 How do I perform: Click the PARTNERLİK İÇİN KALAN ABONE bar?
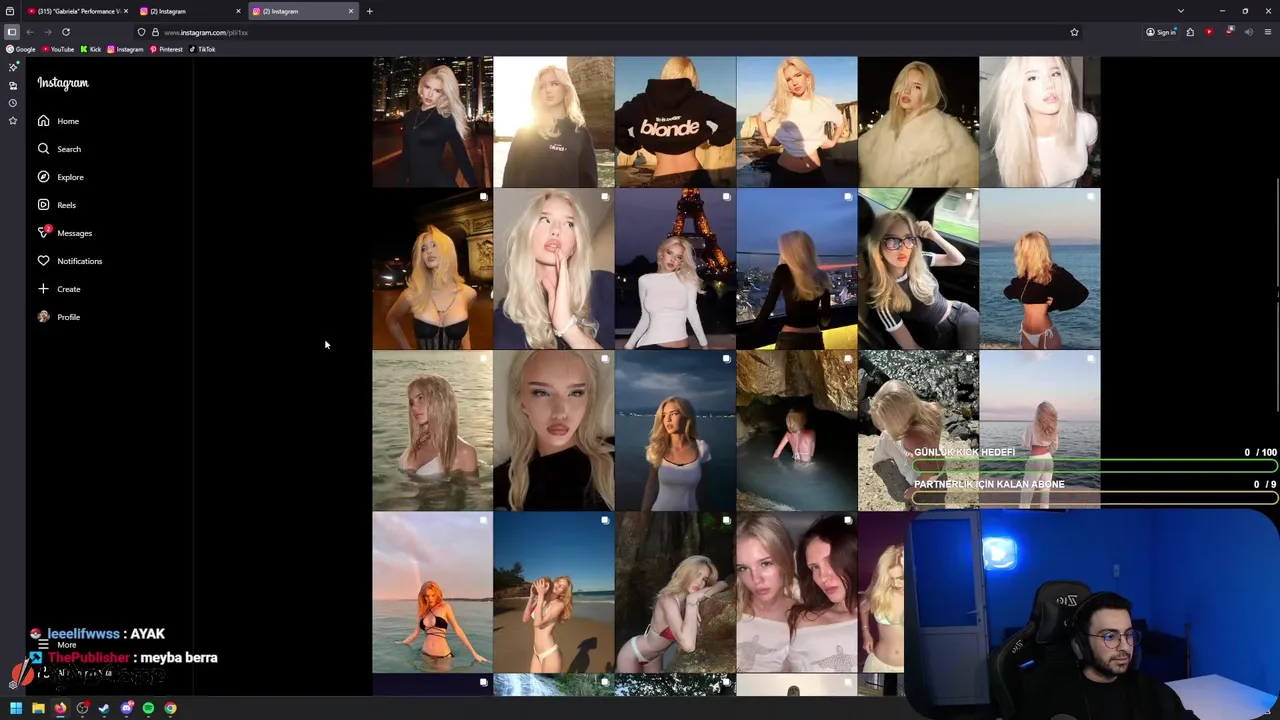click(1095, 497)
